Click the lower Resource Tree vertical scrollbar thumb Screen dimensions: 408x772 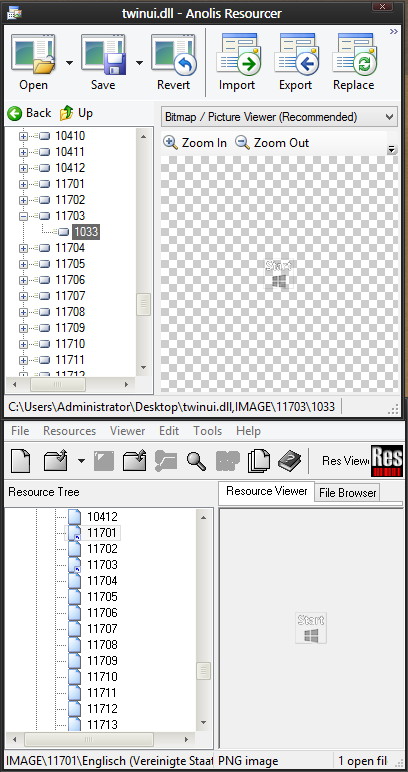point(203,671)
